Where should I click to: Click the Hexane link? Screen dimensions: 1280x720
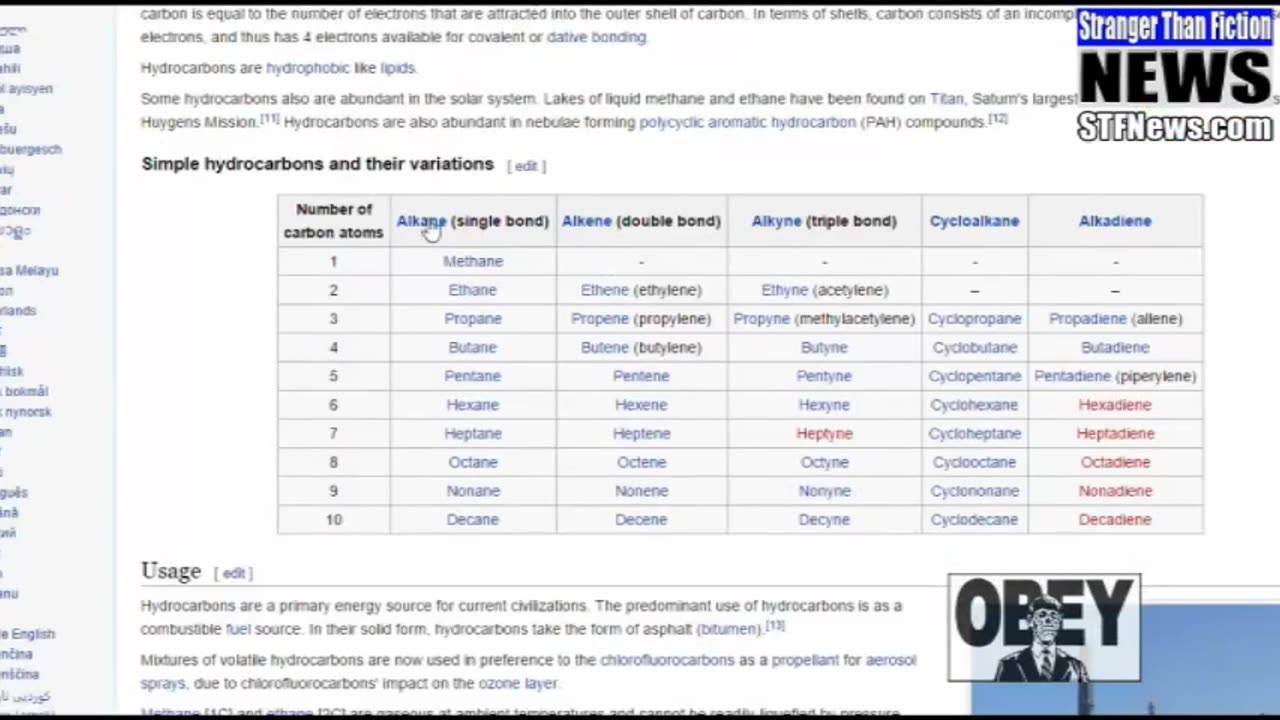tap(473, 405)
